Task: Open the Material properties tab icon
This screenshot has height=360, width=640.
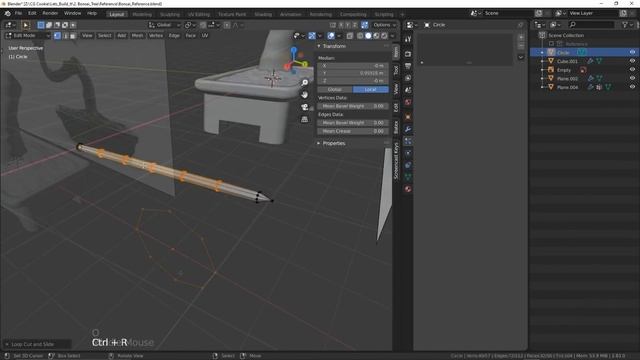Action: click(x=408, y=189)
